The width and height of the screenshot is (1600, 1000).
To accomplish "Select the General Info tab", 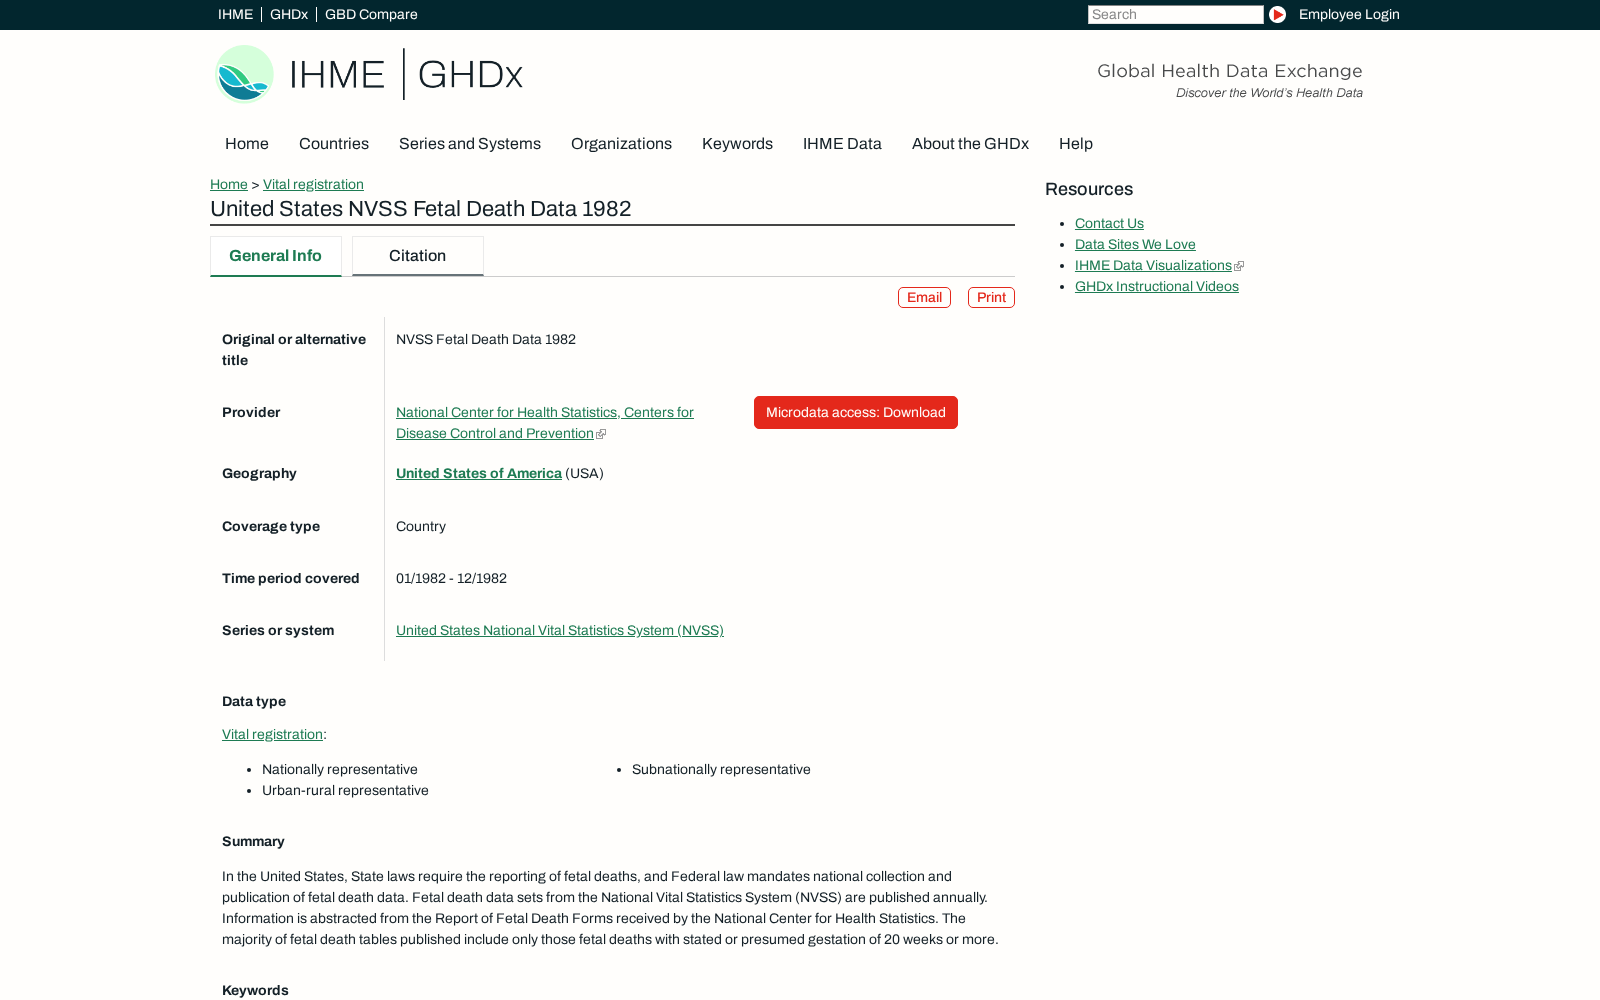I will [x=275, y=256].
